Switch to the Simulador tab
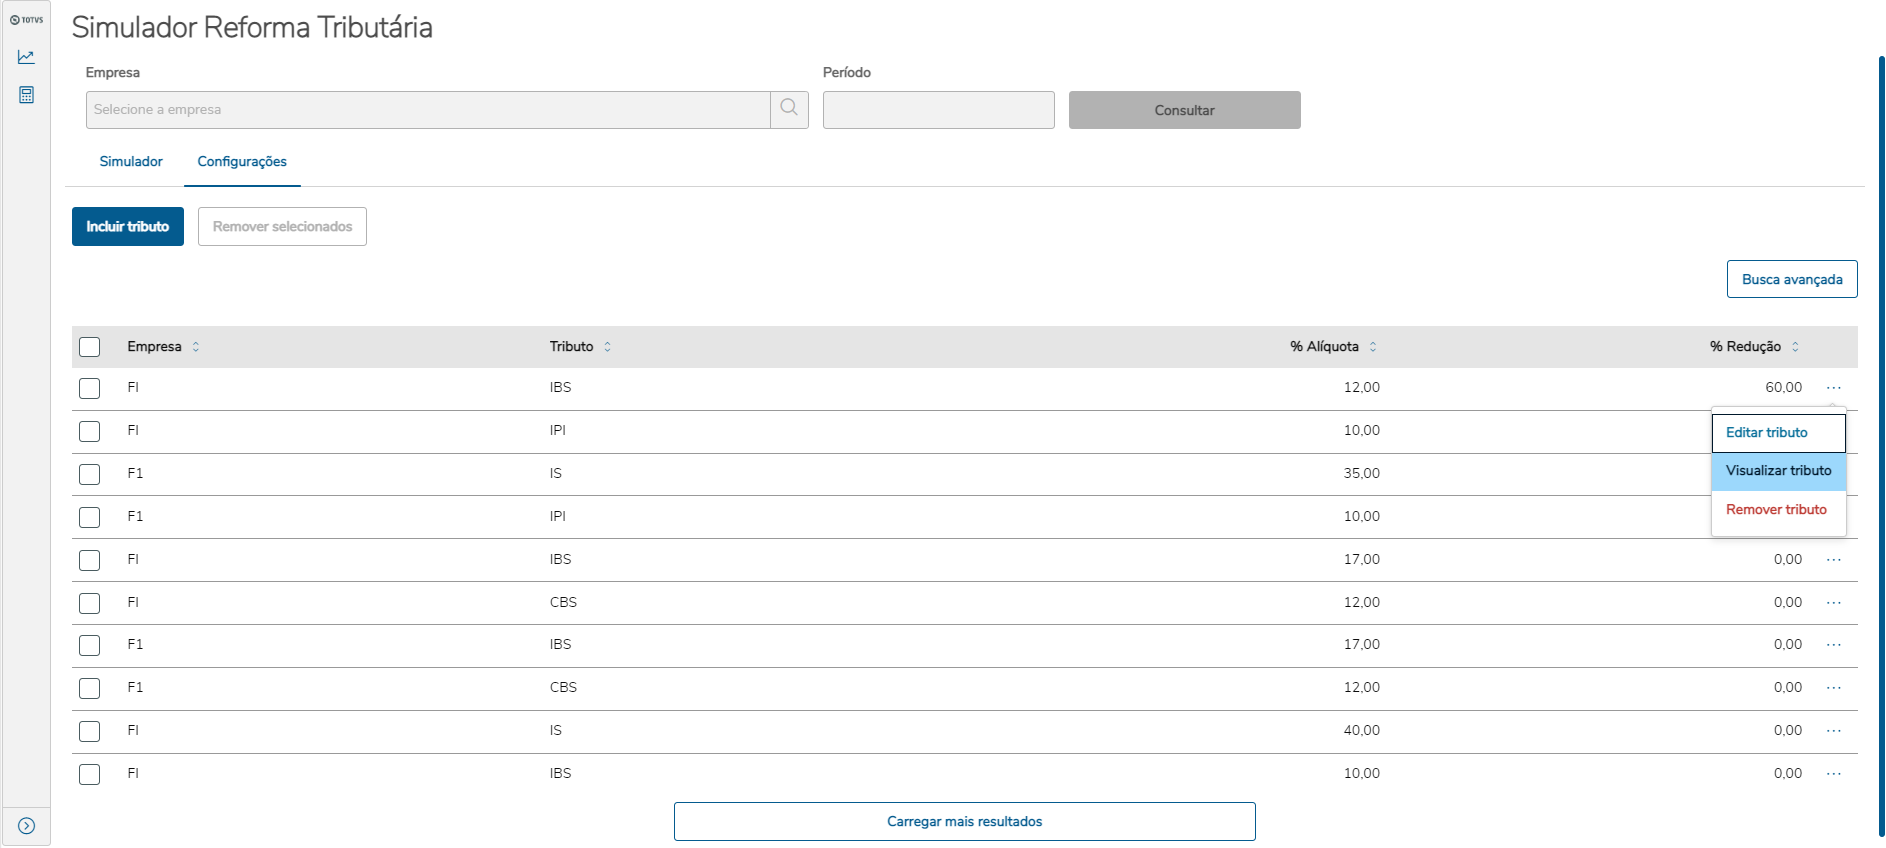Screen dimensions: 1886x848 [x=131, y=162]
